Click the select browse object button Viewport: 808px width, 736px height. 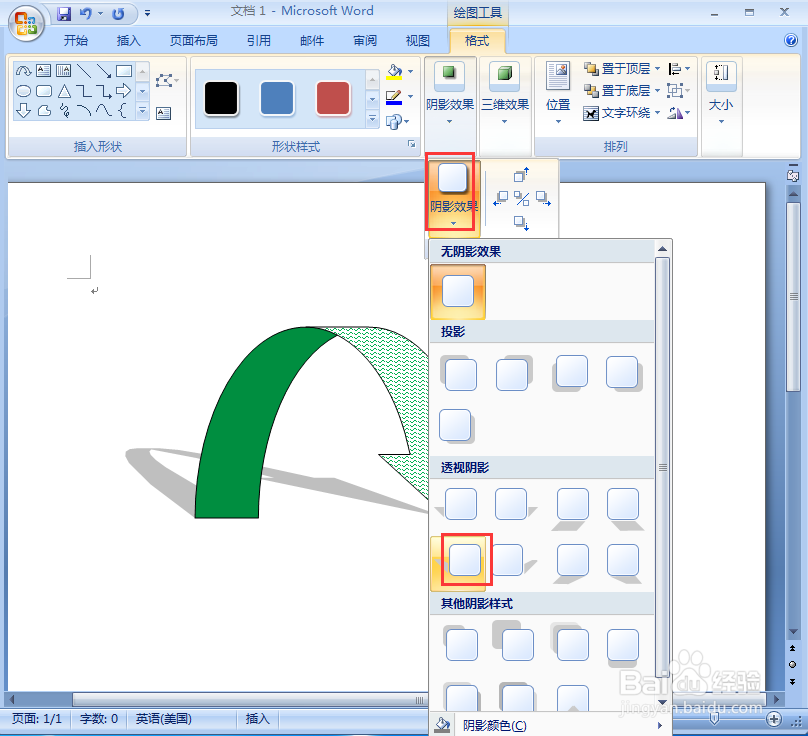point(793,664)
